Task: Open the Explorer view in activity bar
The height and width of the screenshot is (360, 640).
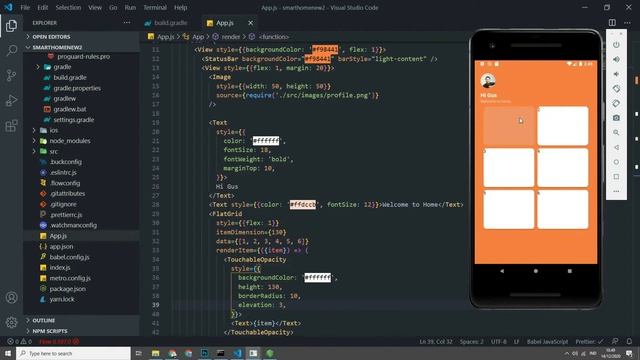Action: 11,26
